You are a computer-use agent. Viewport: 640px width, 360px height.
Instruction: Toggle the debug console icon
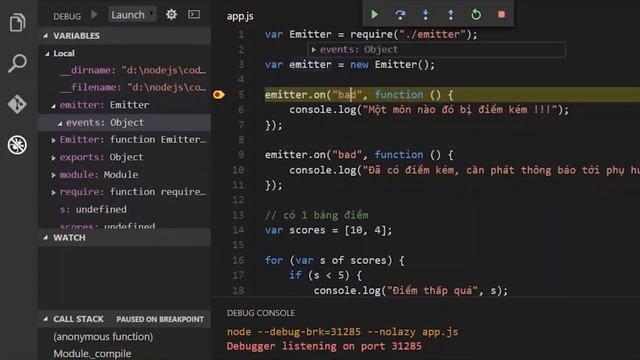point(194,15)
